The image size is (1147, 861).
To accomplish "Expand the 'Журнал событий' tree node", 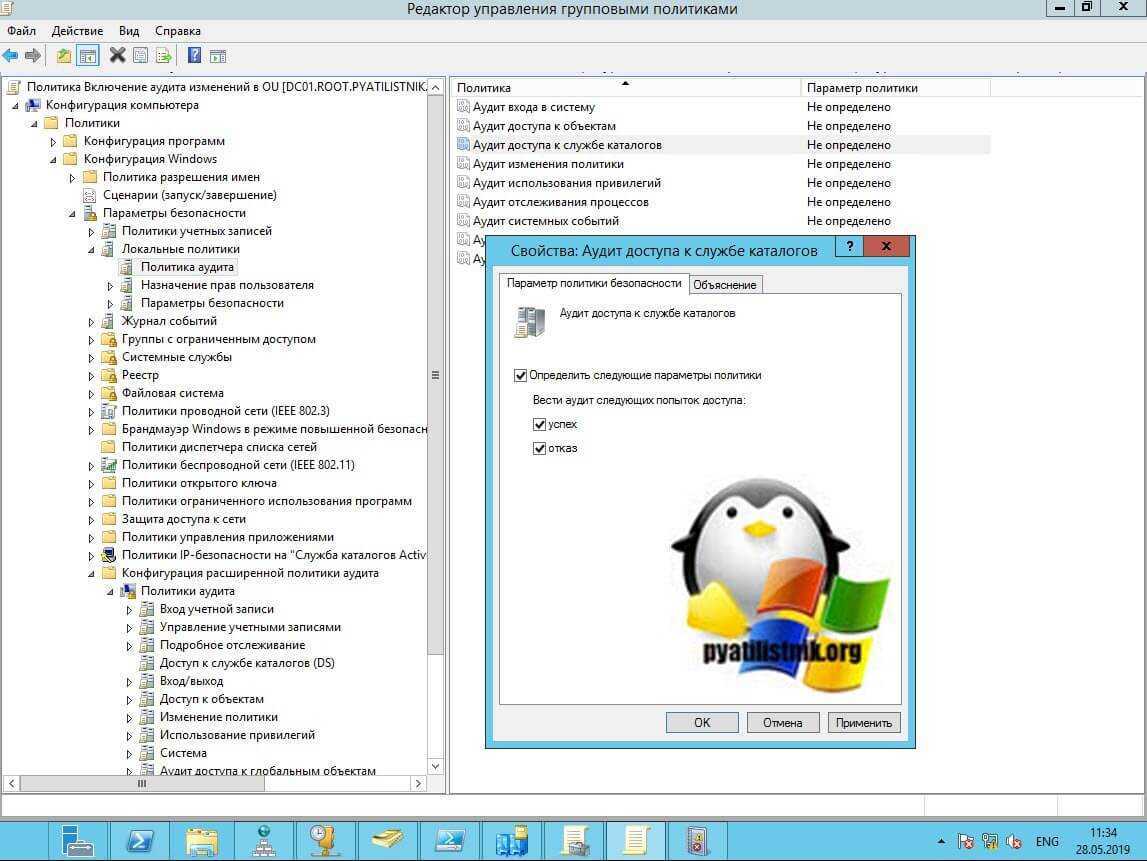I will (x=92, y=322).
